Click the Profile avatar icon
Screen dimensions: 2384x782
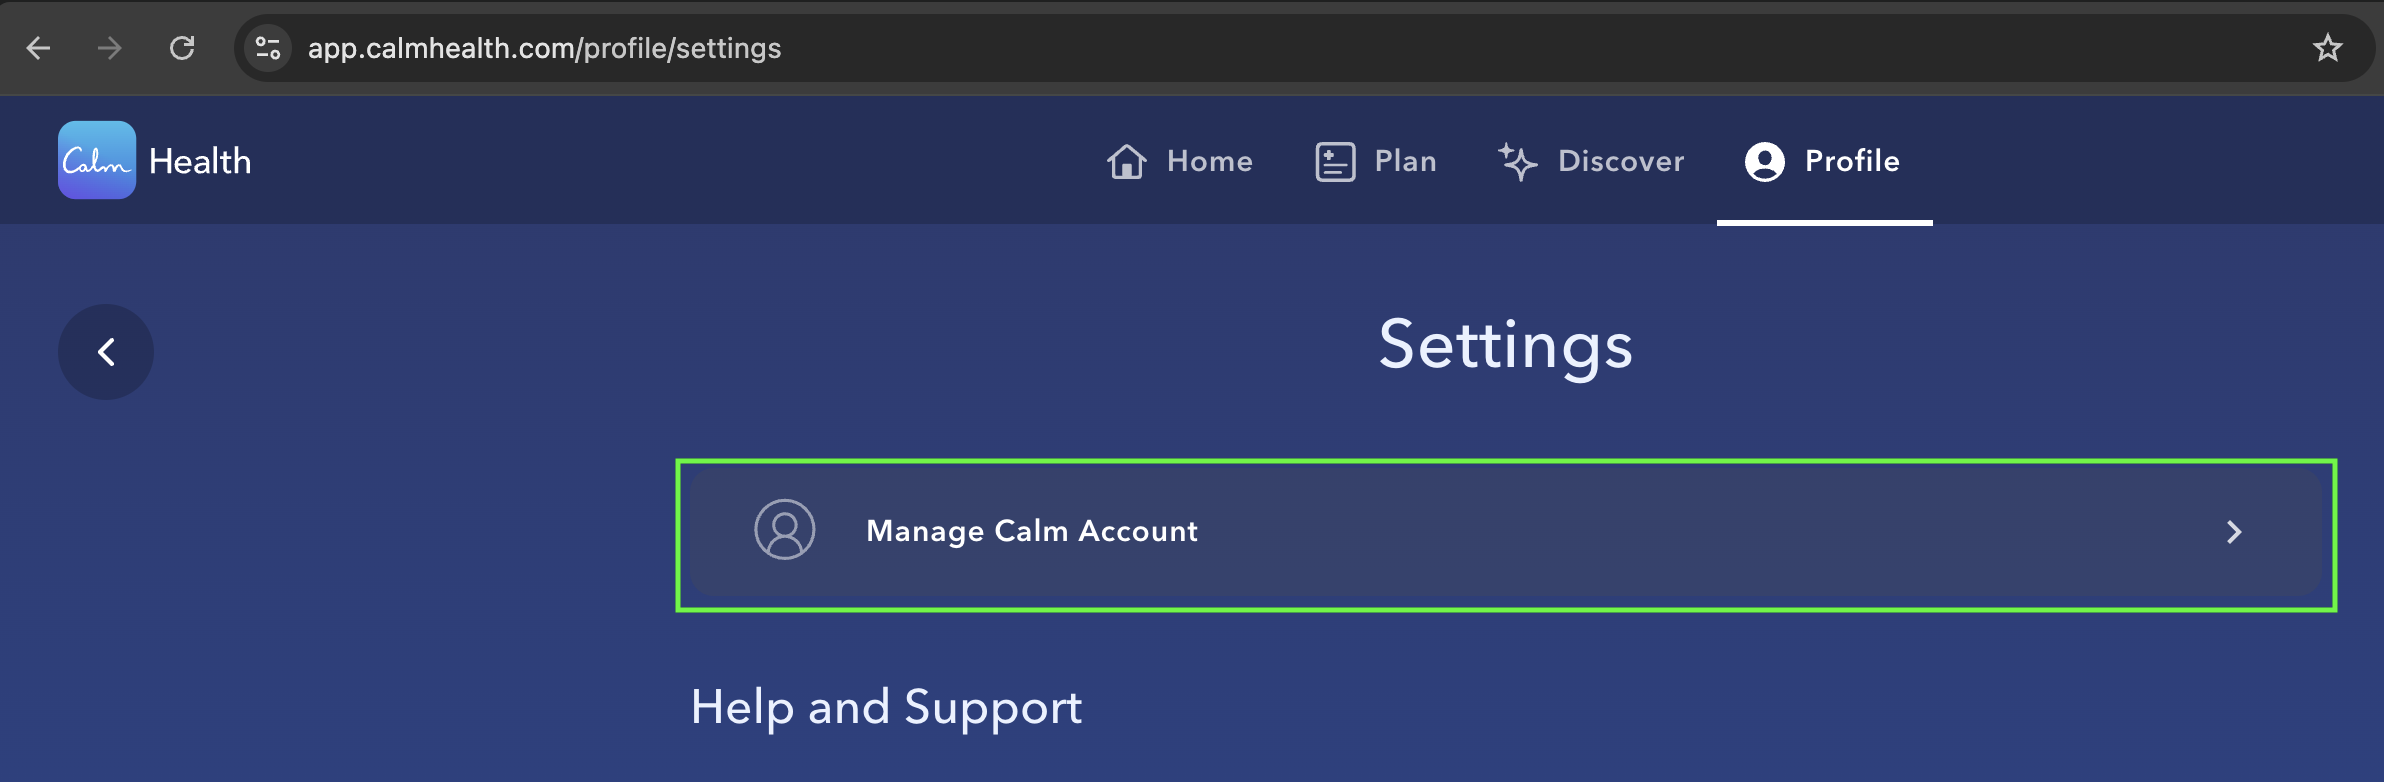point(1762,161)
